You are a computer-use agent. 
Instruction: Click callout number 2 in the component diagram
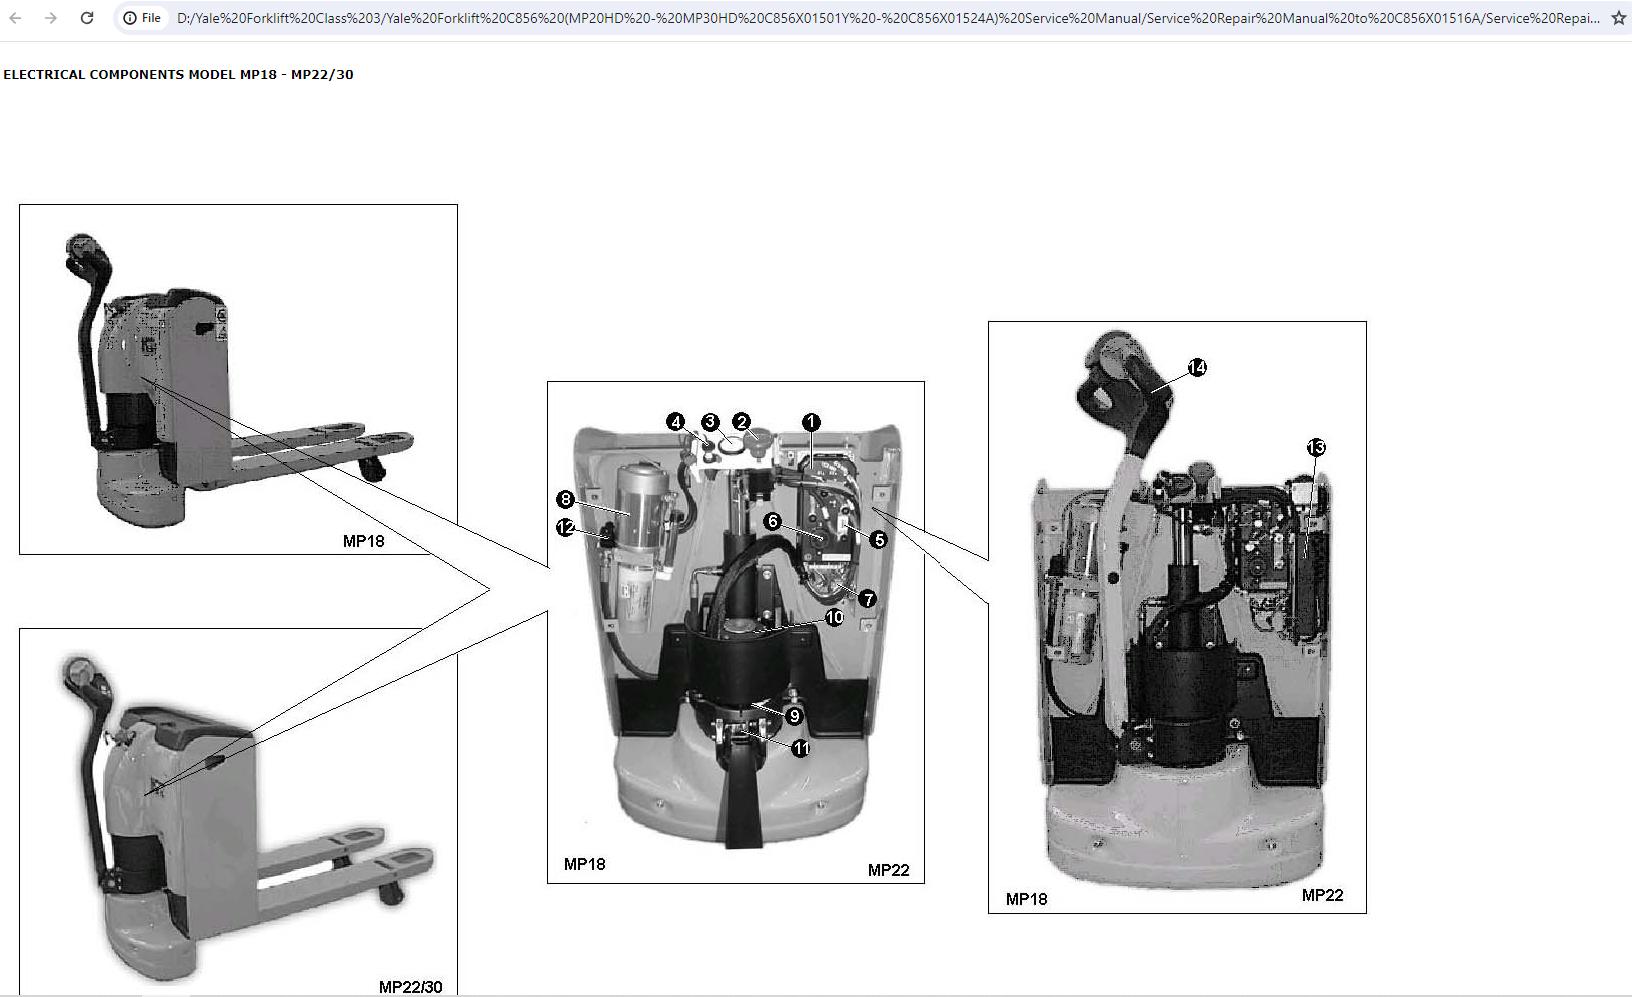(741, 422)
